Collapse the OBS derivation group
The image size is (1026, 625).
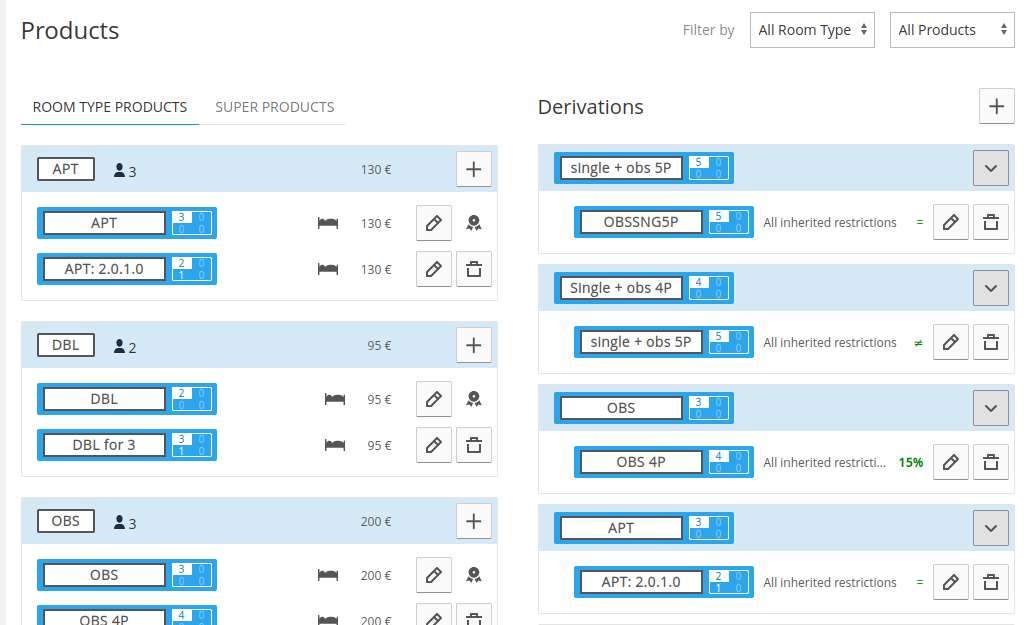pyautogui.click(x=991, y=408)
